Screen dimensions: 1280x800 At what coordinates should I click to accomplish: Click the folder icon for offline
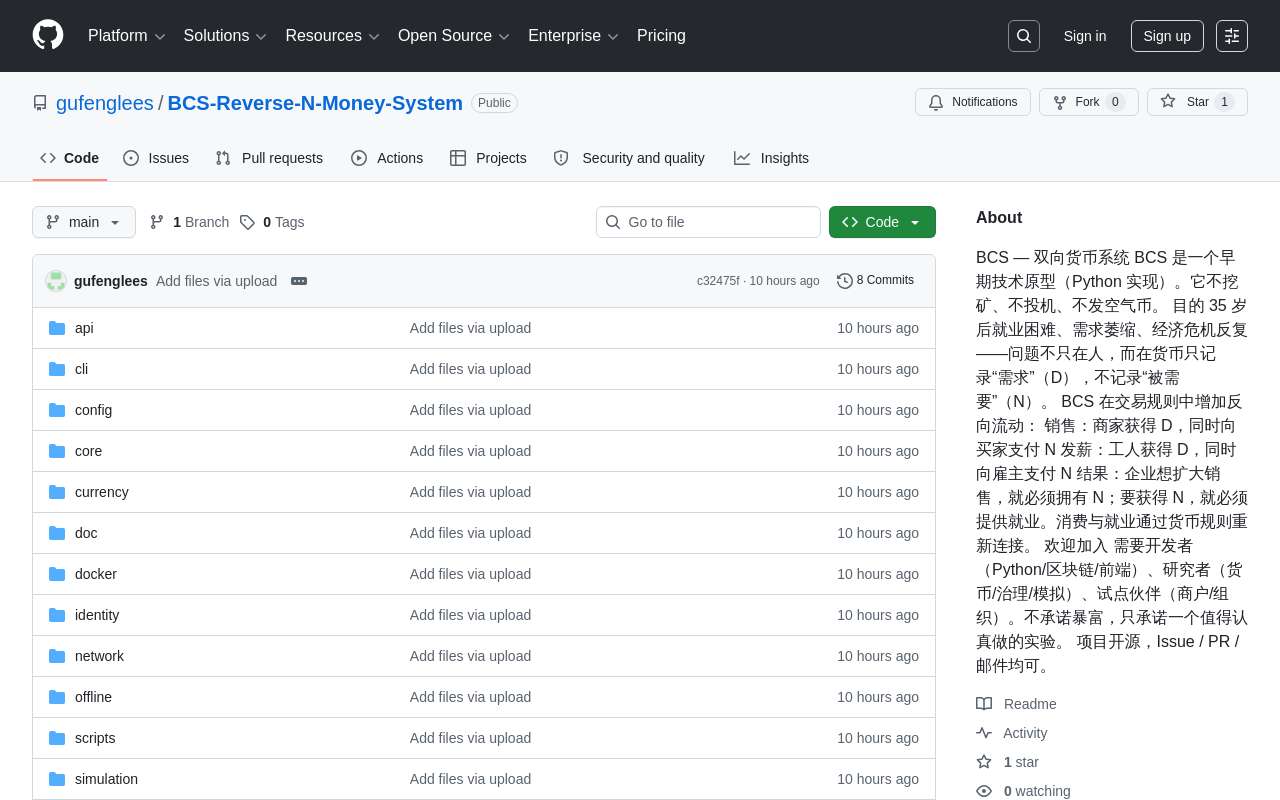click(57, 697)
